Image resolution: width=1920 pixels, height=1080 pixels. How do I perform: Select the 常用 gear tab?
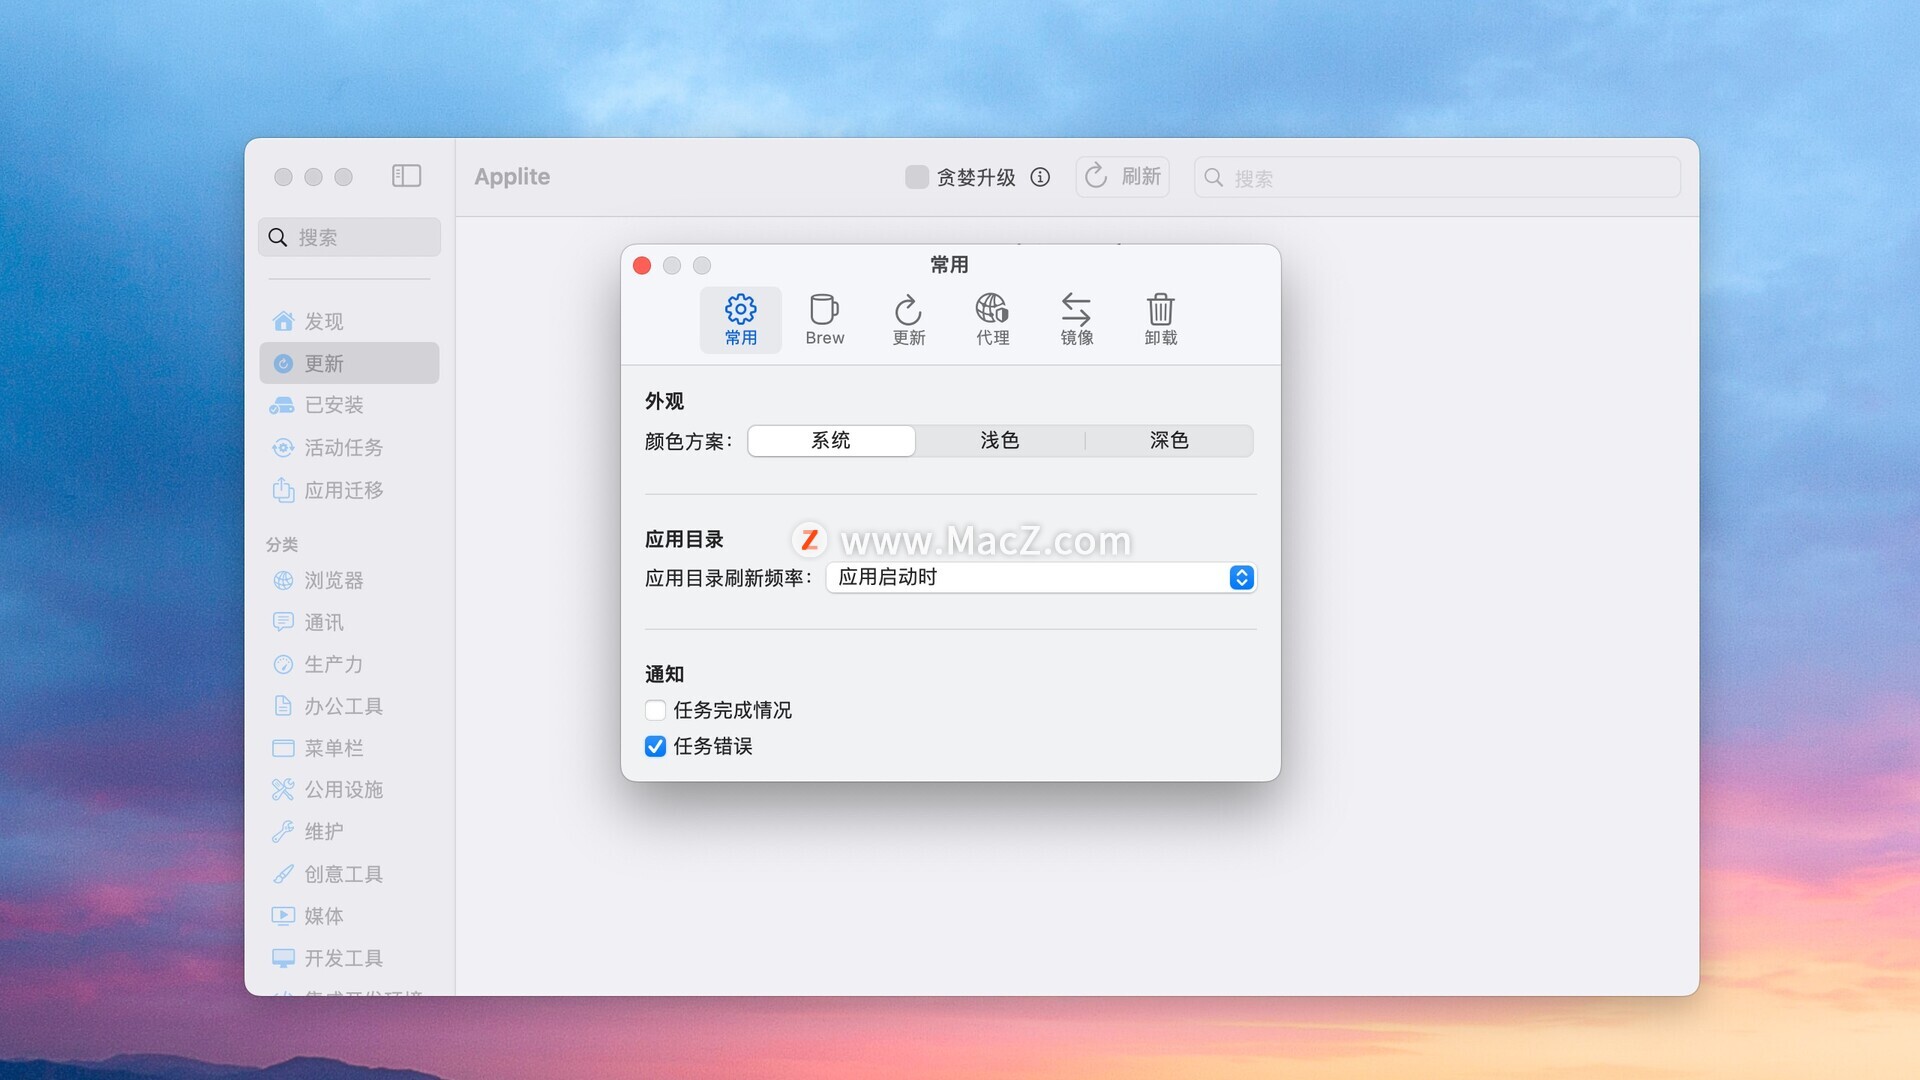point(740,319)
